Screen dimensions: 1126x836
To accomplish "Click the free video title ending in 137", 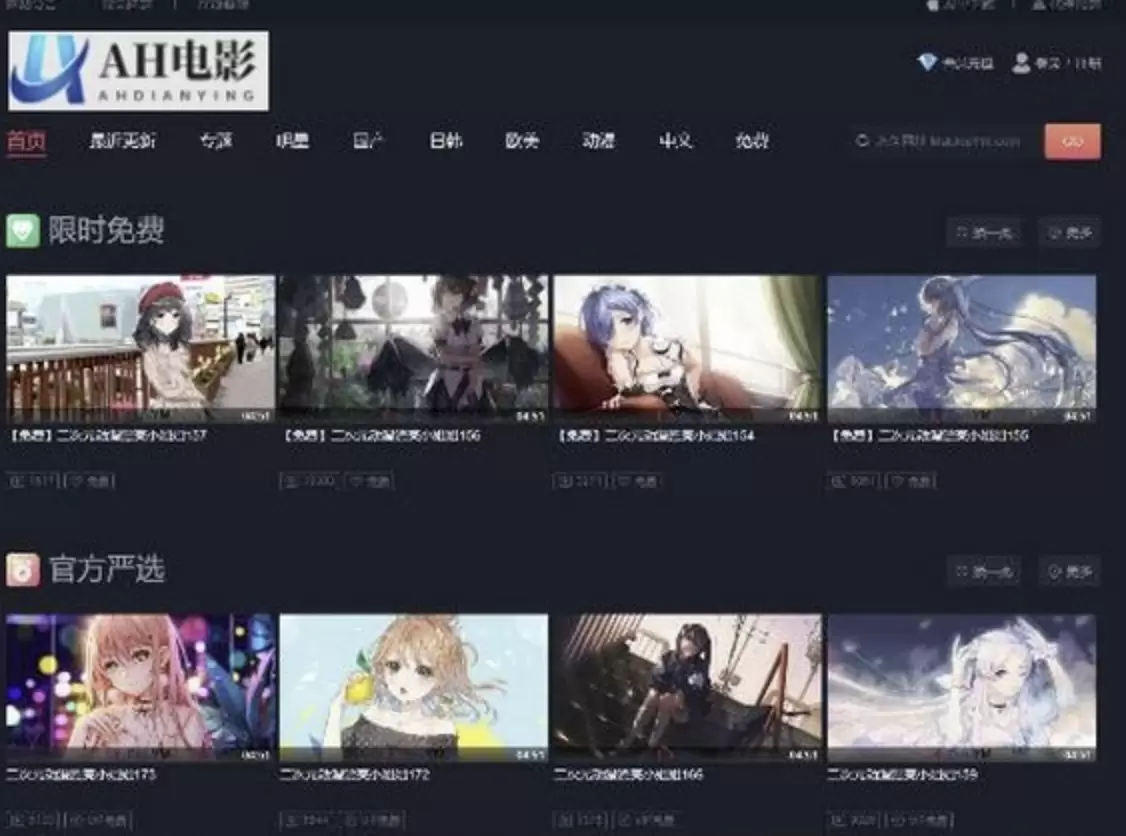I will pyautogui.click(x=108, y=435).
